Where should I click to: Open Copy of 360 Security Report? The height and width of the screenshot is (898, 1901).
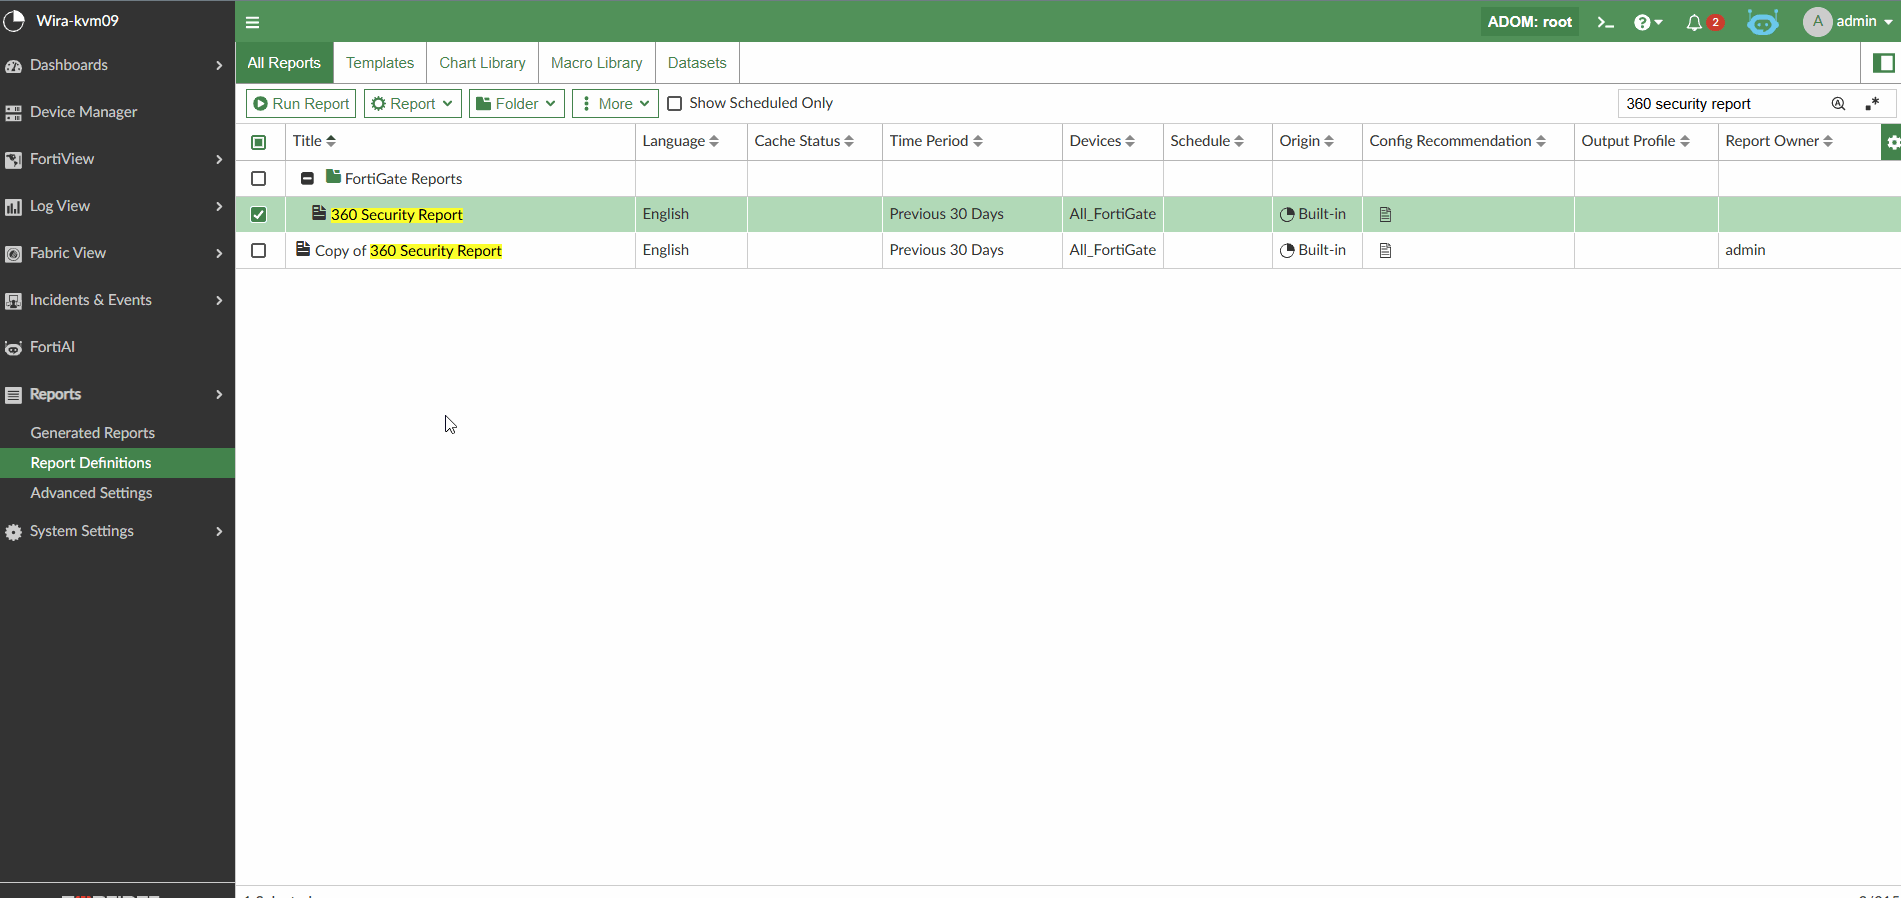tap(408, 251)
